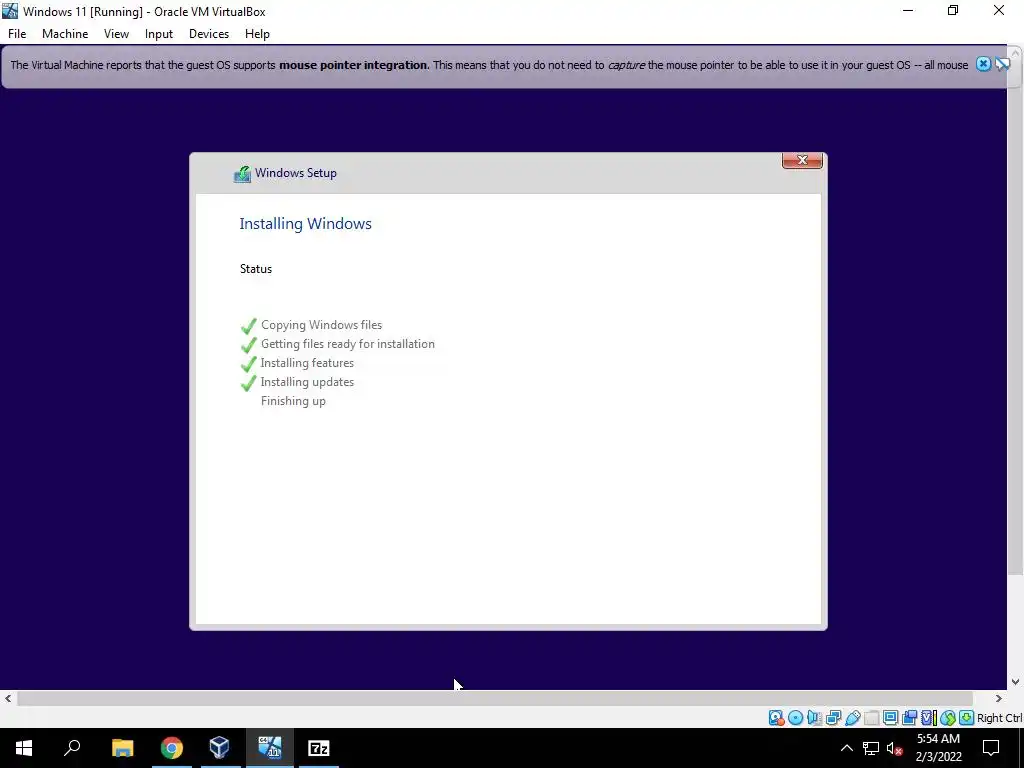Show hidden system tray icons
The height and width of the screenshot is (768, 1024).
pyautogui.click(x=846, y=748)
